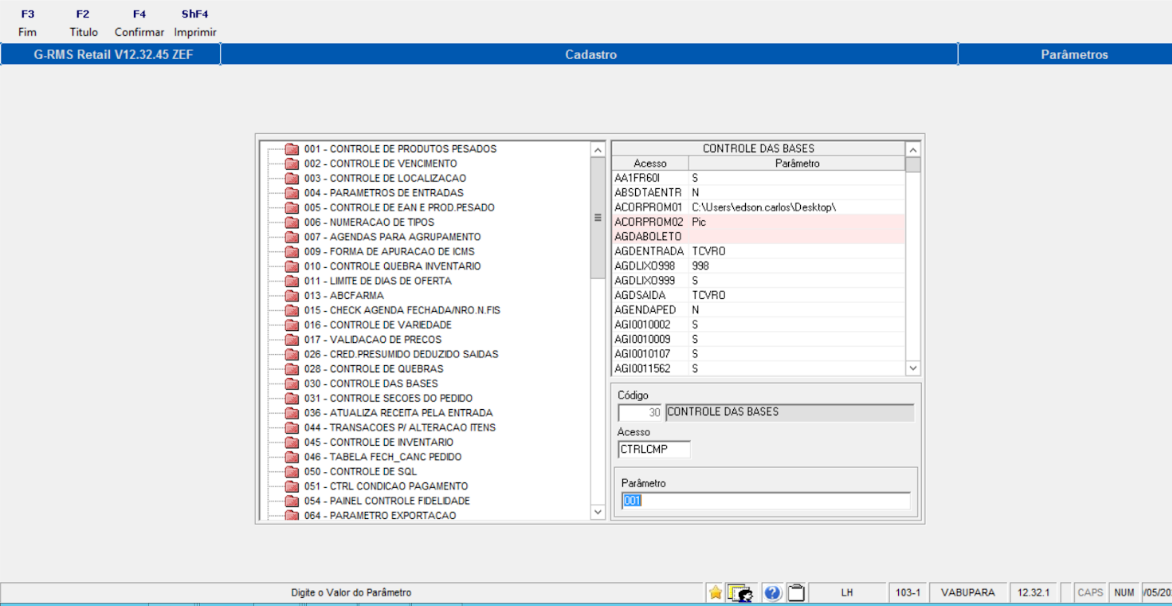Click the Acesso column header
This screenshot has width=1172, height=606.
(650, 163)
